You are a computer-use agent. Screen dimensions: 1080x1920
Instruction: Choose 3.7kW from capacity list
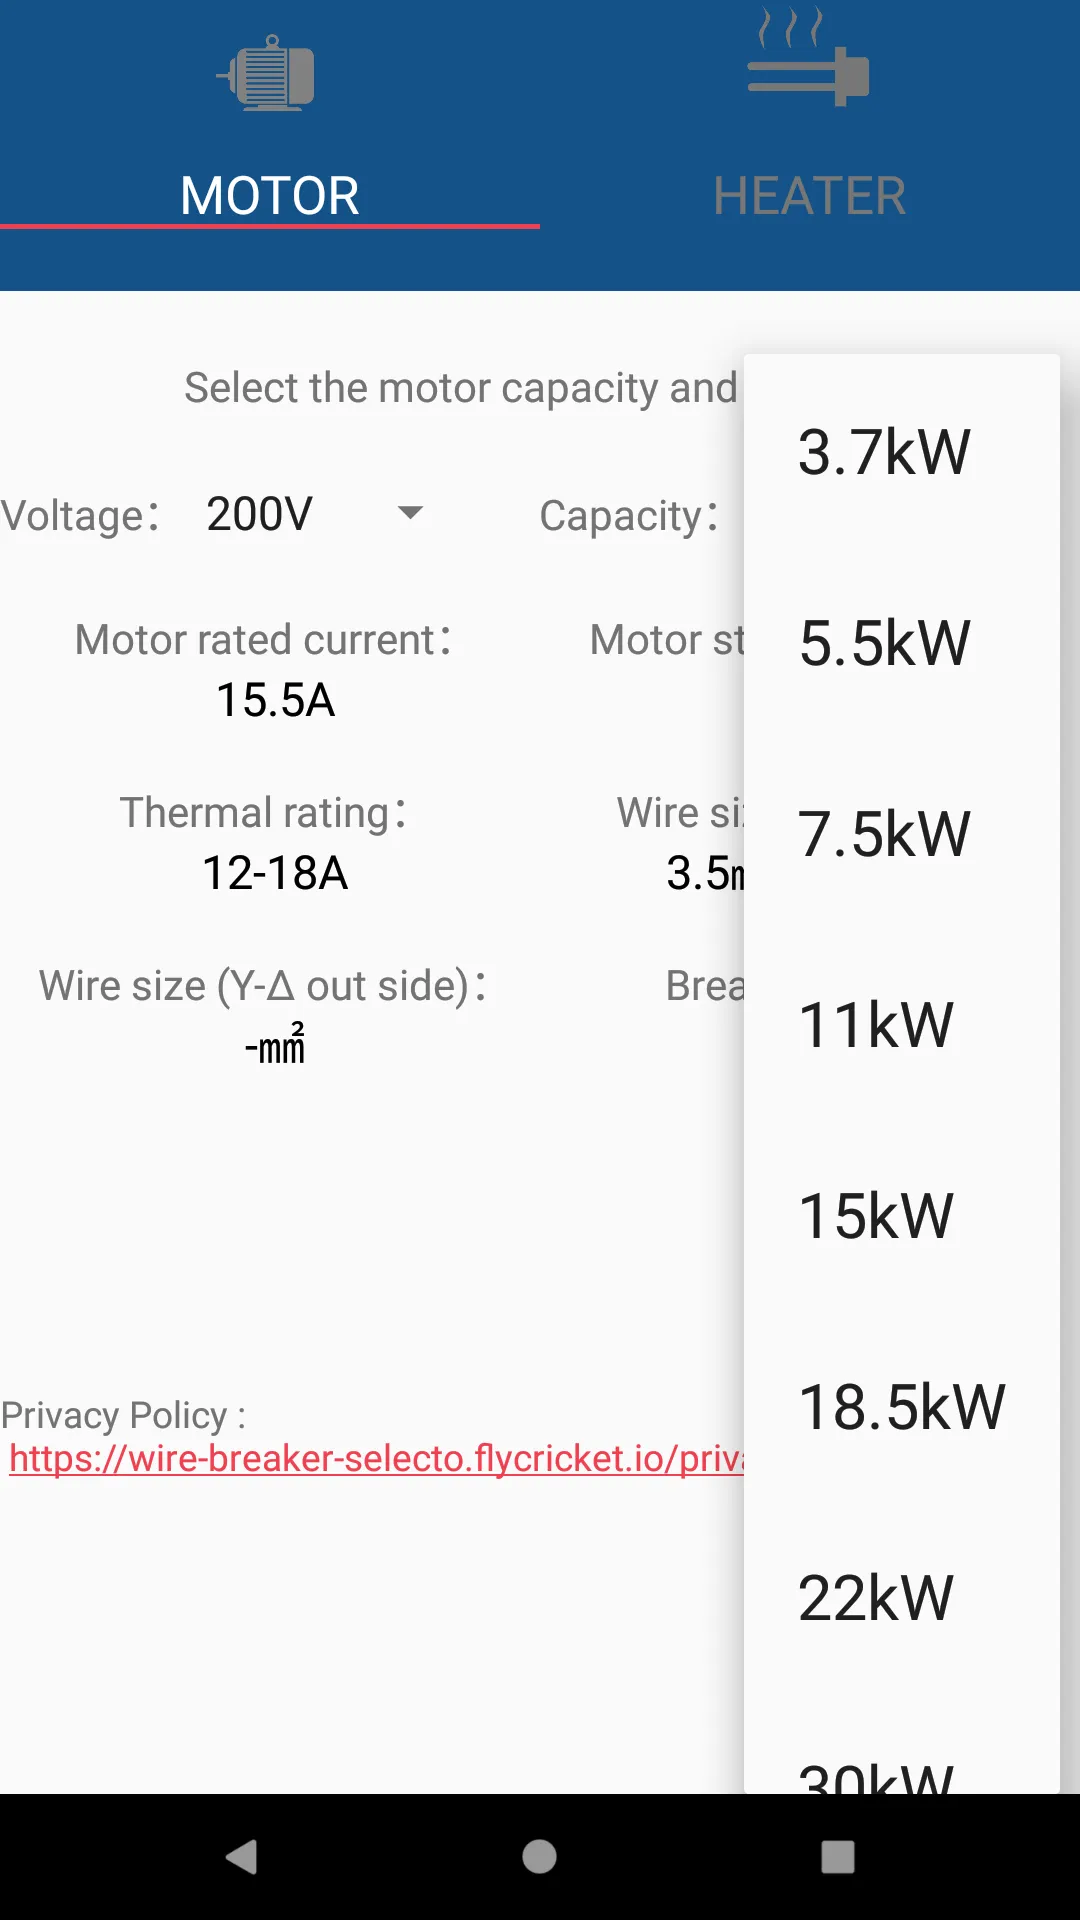coord(902,452)
